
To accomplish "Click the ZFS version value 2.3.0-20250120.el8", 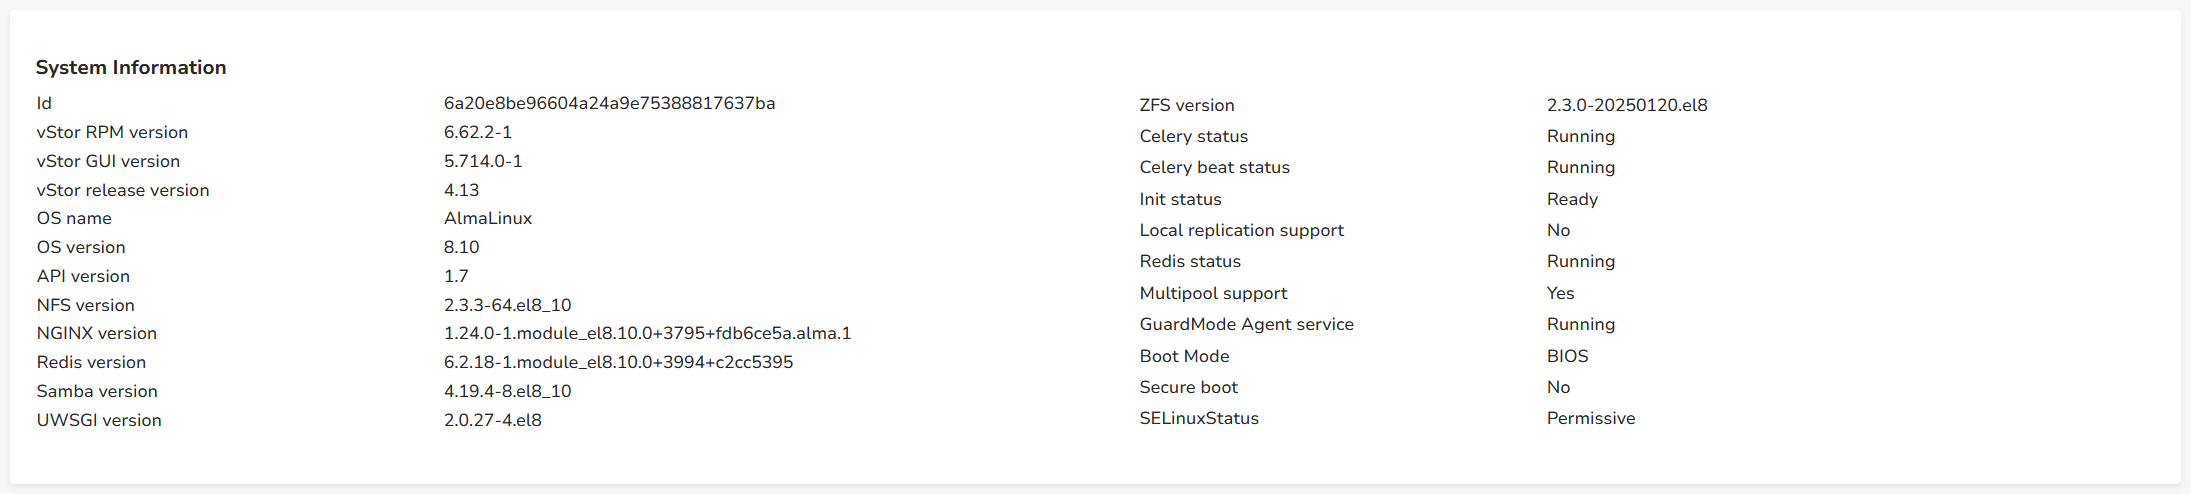I will click(x=1627, y=105).
